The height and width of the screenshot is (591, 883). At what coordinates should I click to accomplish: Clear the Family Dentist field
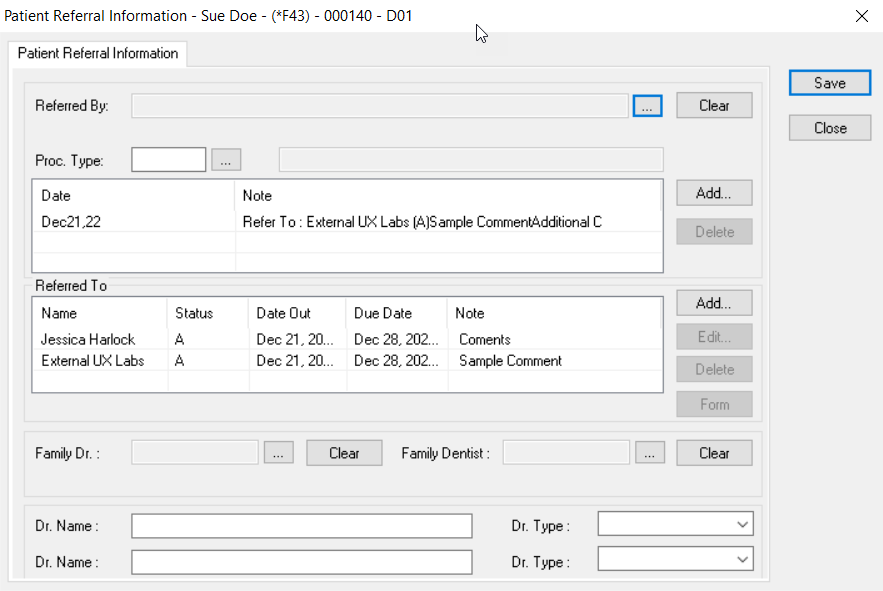(x=714, y=453)
